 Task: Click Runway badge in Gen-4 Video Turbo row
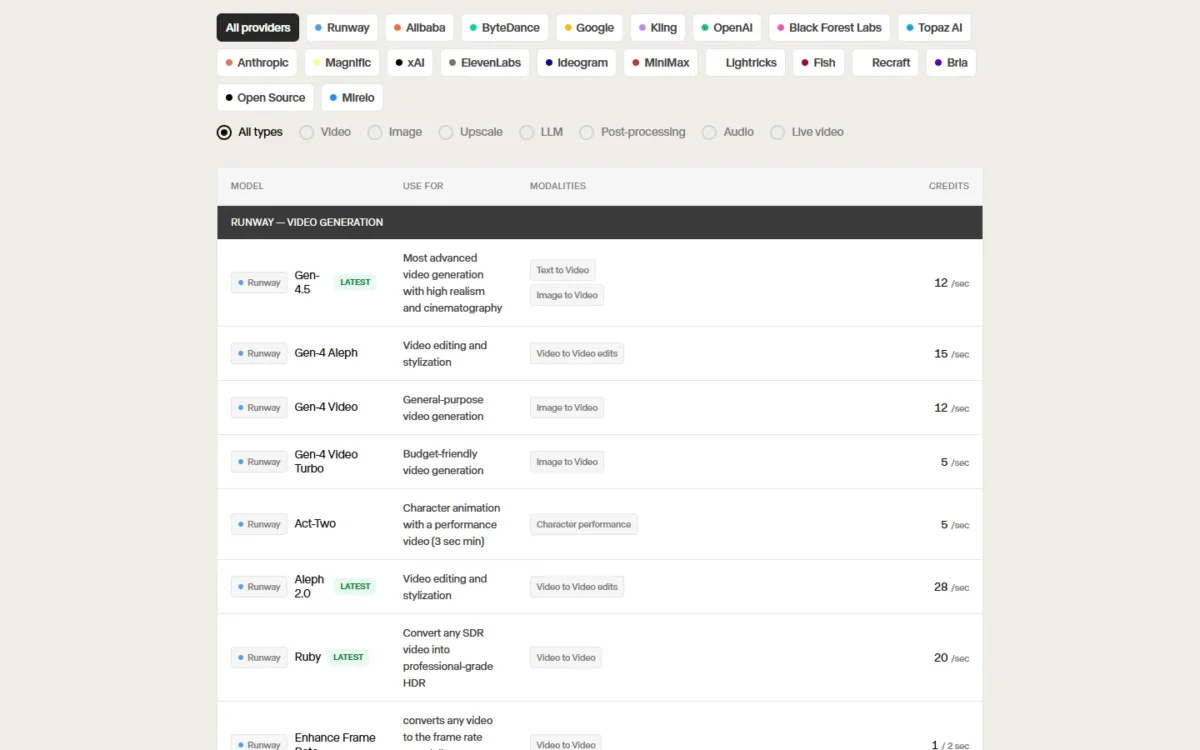(x=259, y=462)
